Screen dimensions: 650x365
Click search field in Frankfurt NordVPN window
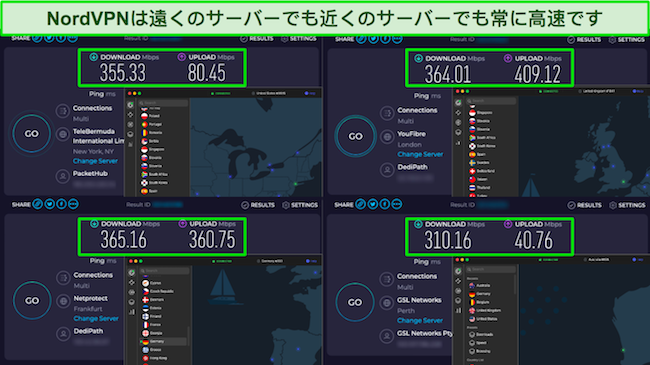coord(164,270)
